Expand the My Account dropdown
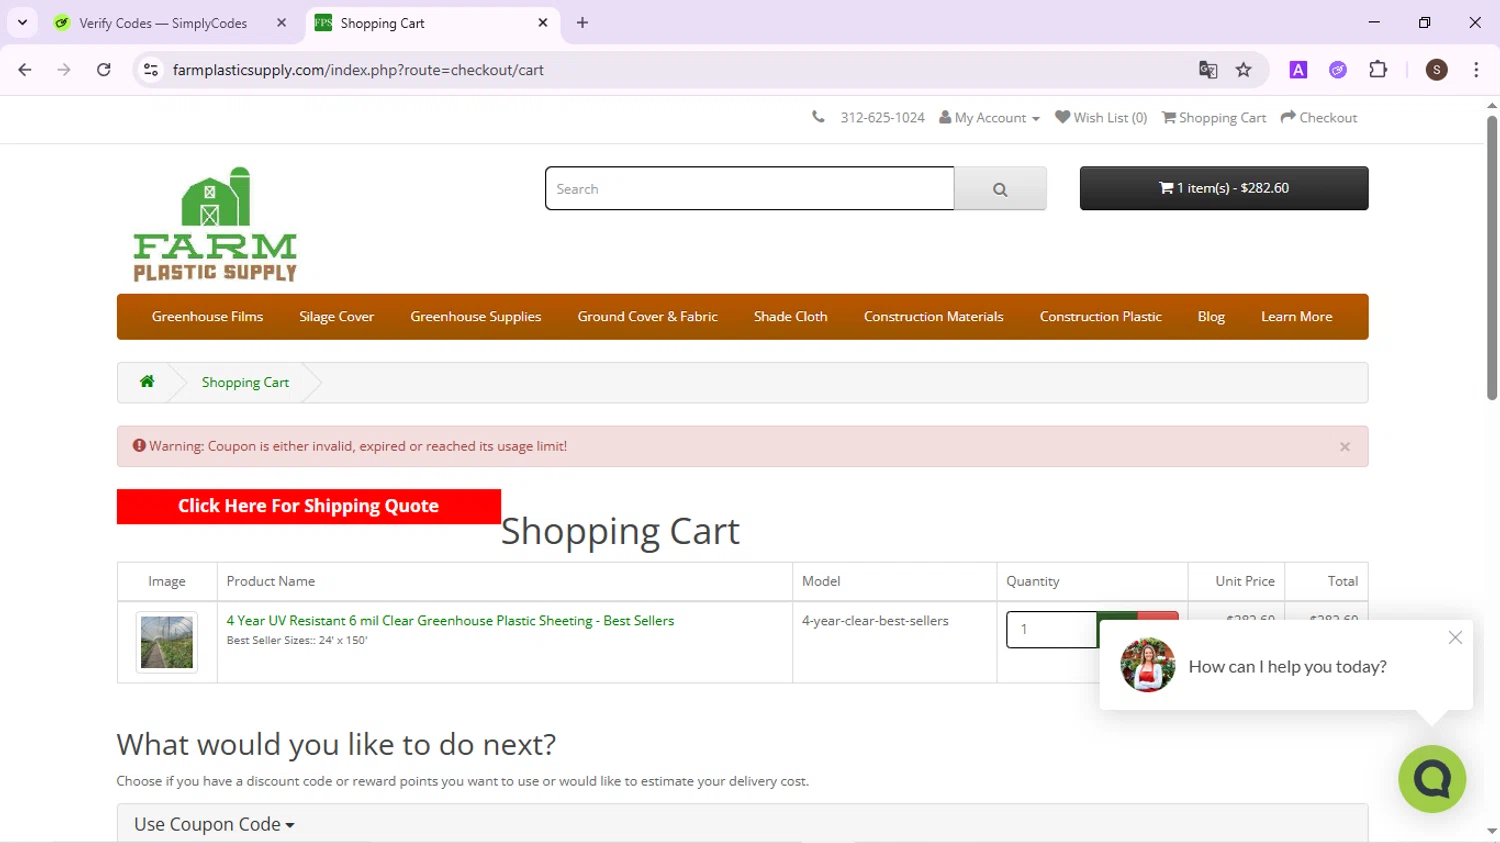1500x843 pixels. [989, 118]
